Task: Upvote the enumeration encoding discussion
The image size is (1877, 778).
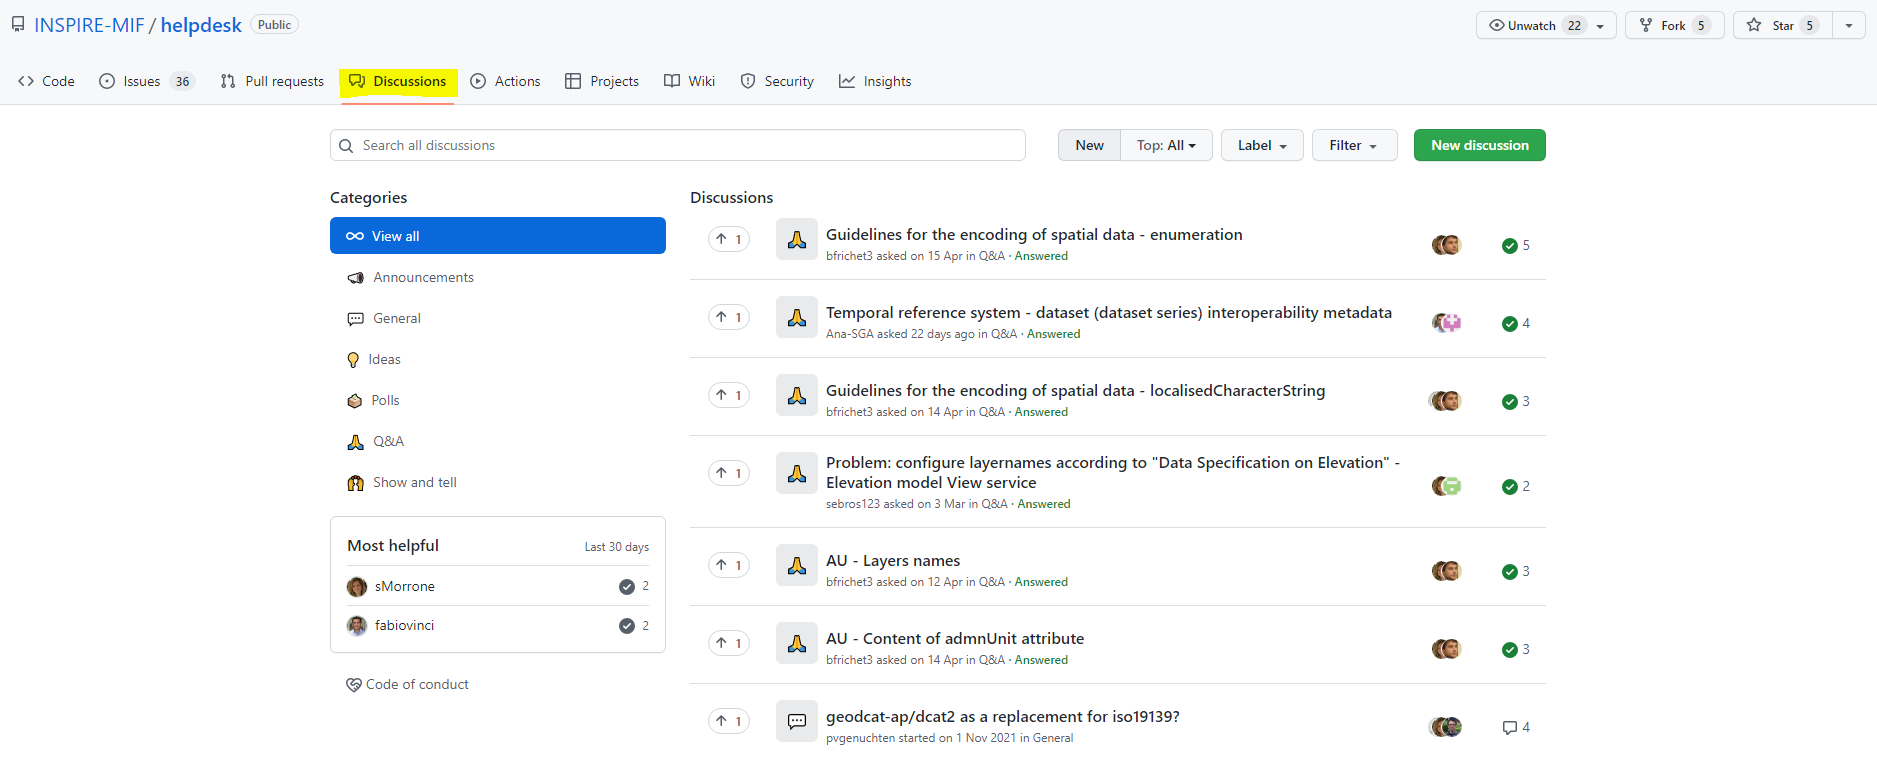Action: coord(729,239)
